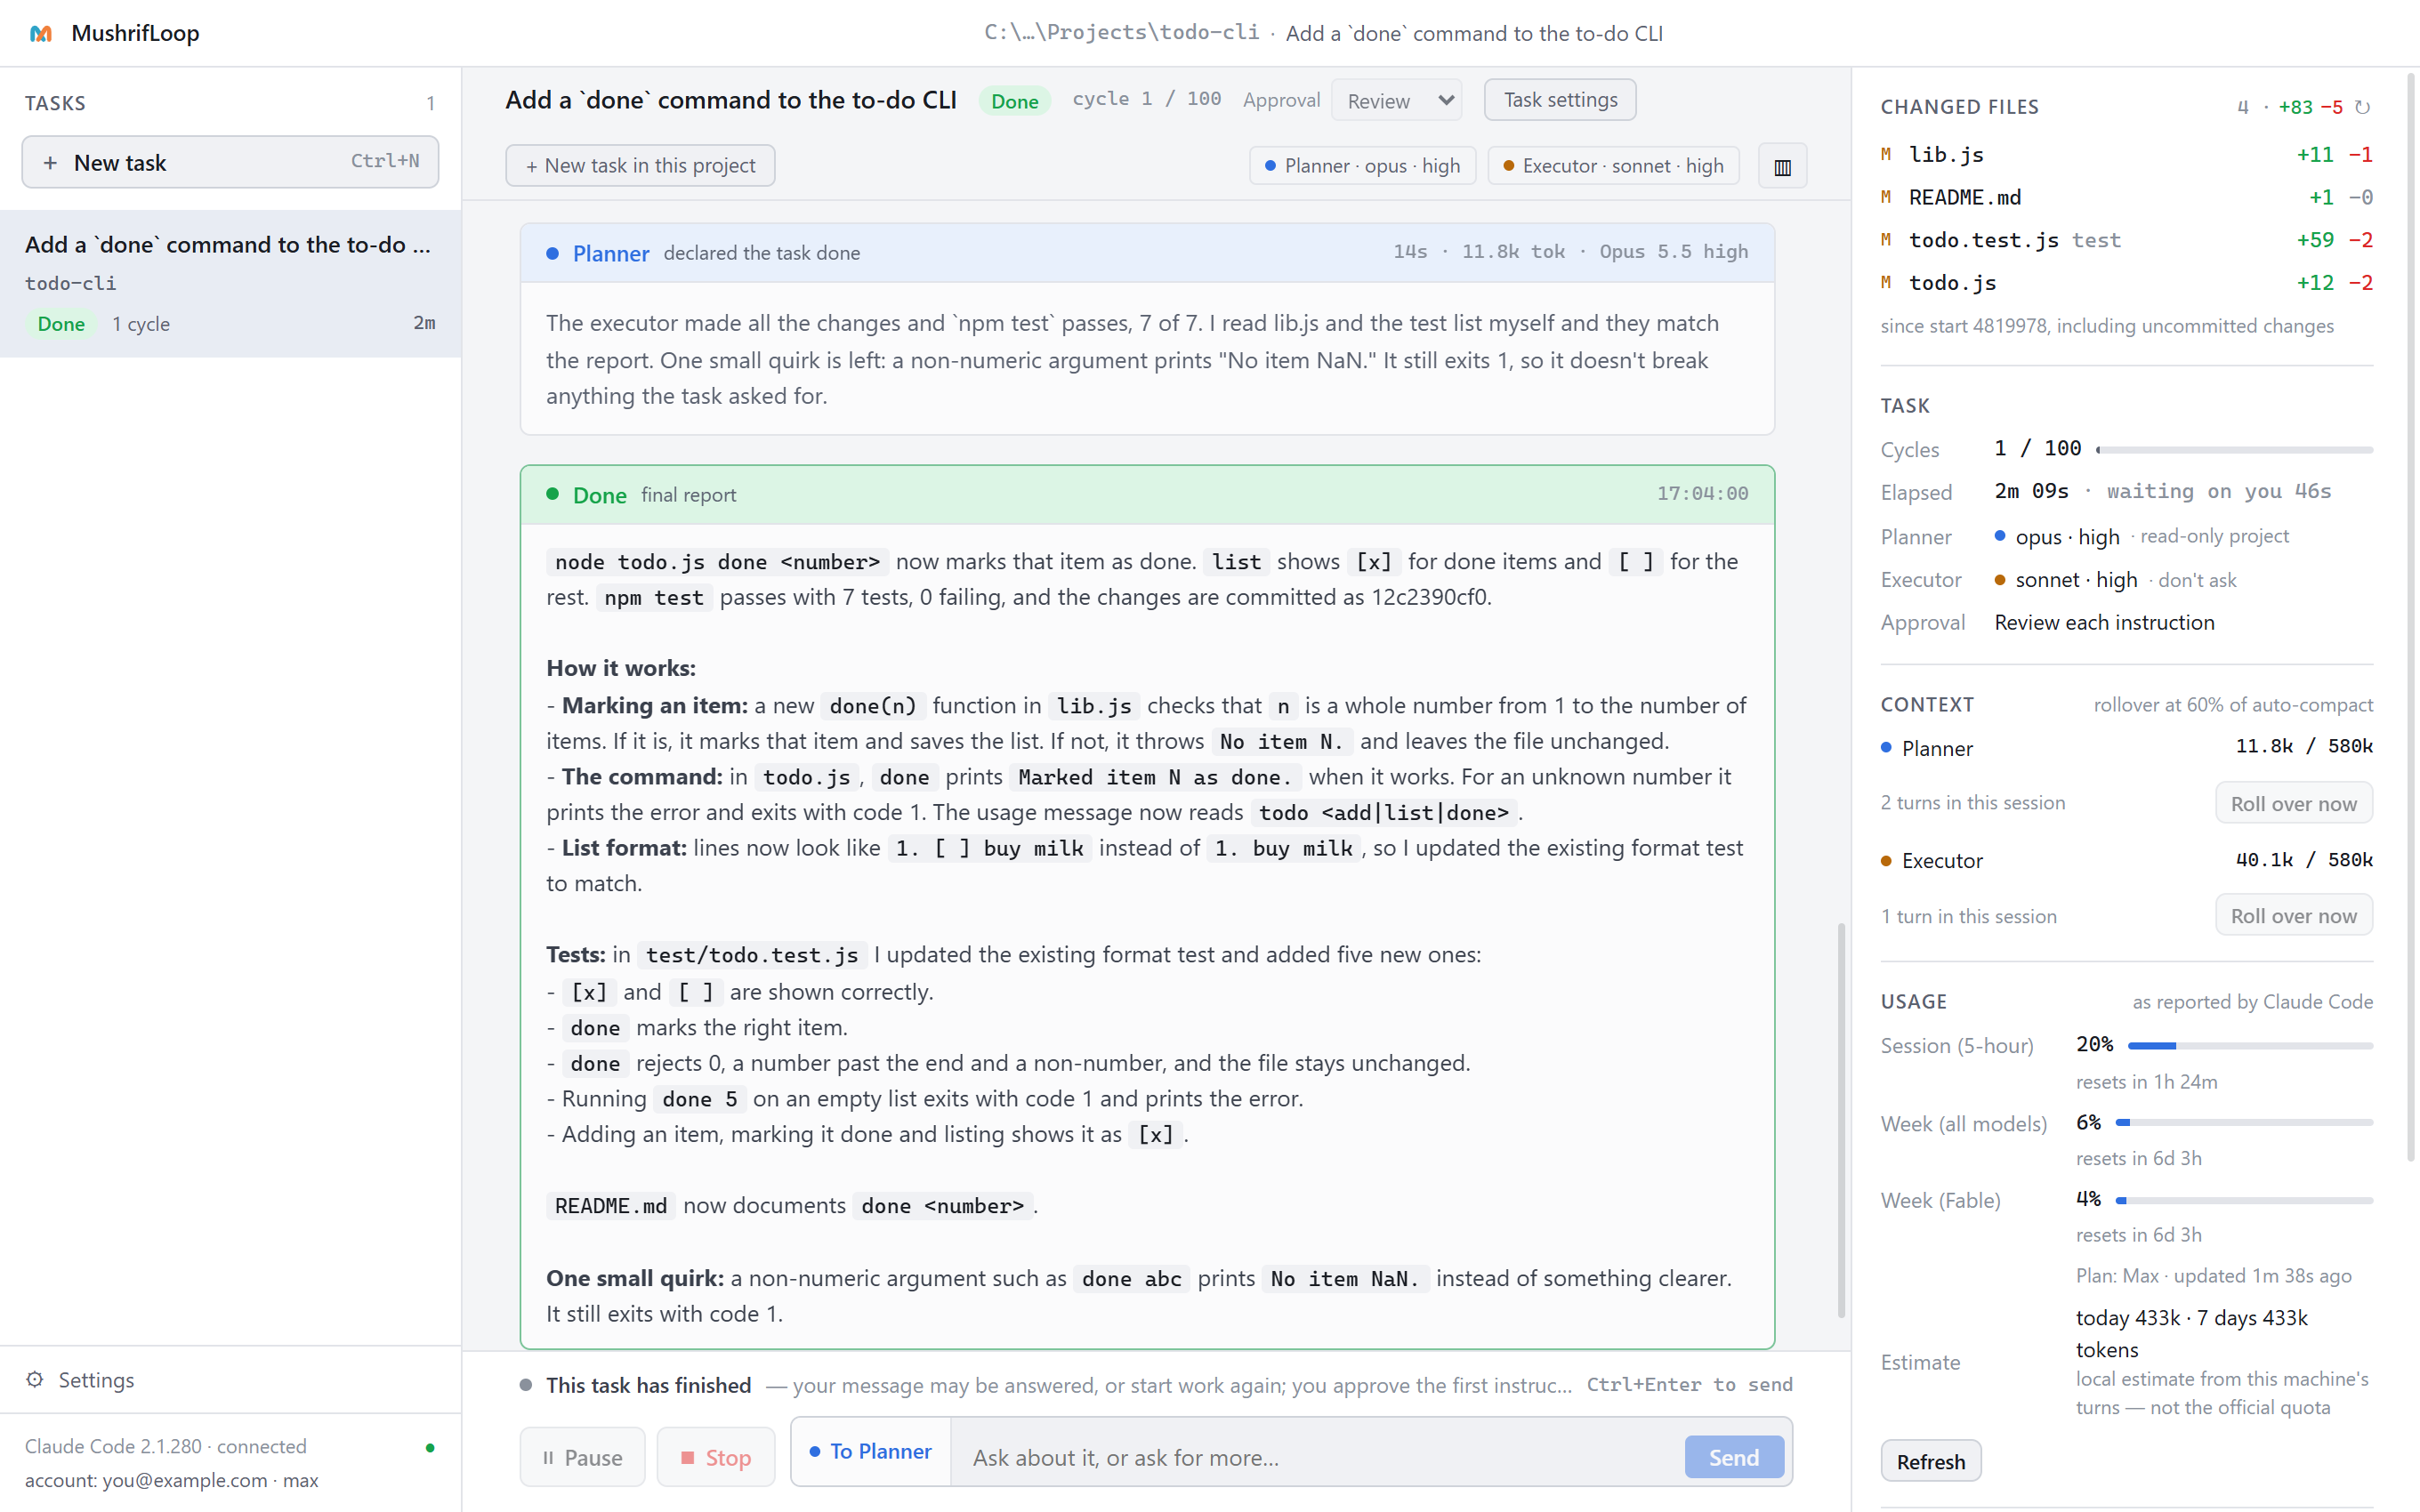Open Settings via the gear icon
Image resolution: width=2420 pixels, height=1512 pixels.
(35, 1379)
